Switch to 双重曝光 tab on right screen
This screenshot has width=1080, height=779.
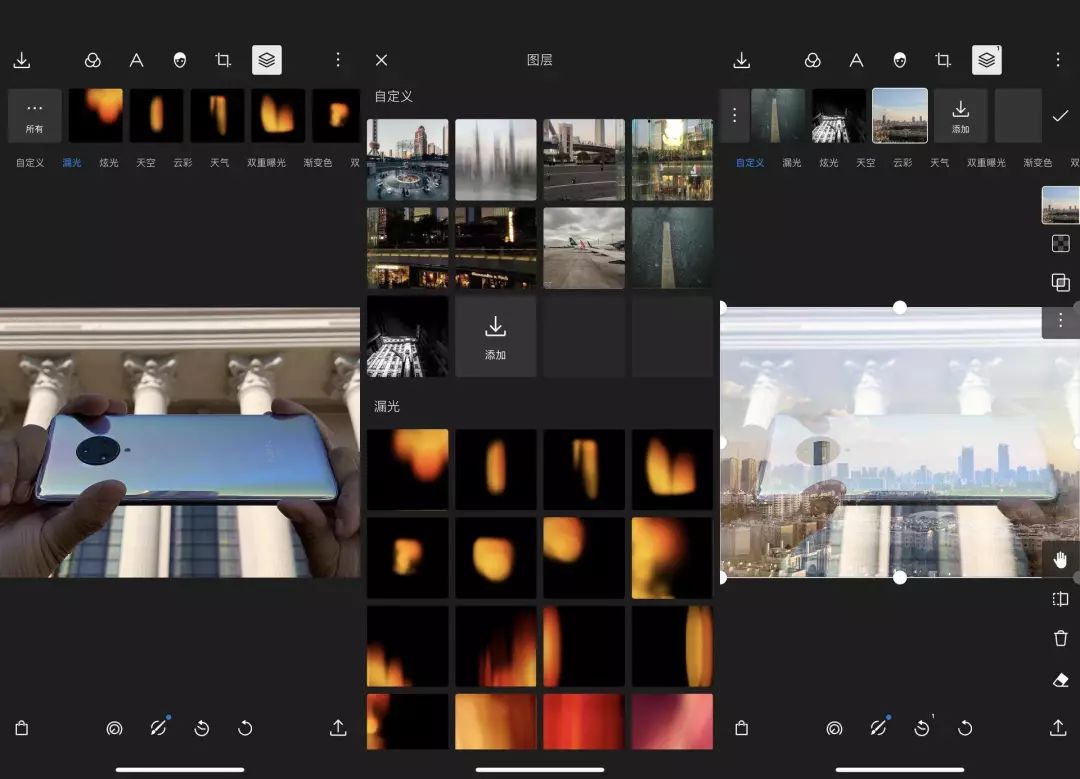point(986,162)
